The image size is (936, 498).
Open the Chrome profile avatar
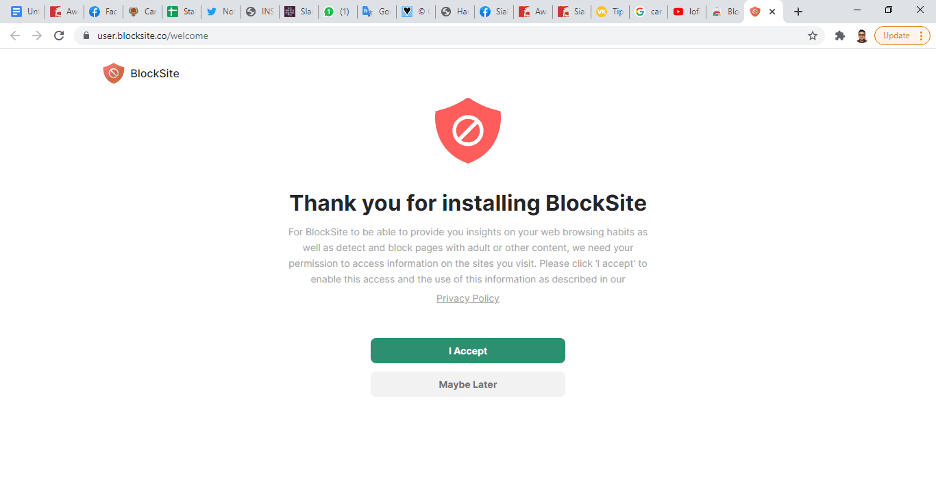coord(861,36)
